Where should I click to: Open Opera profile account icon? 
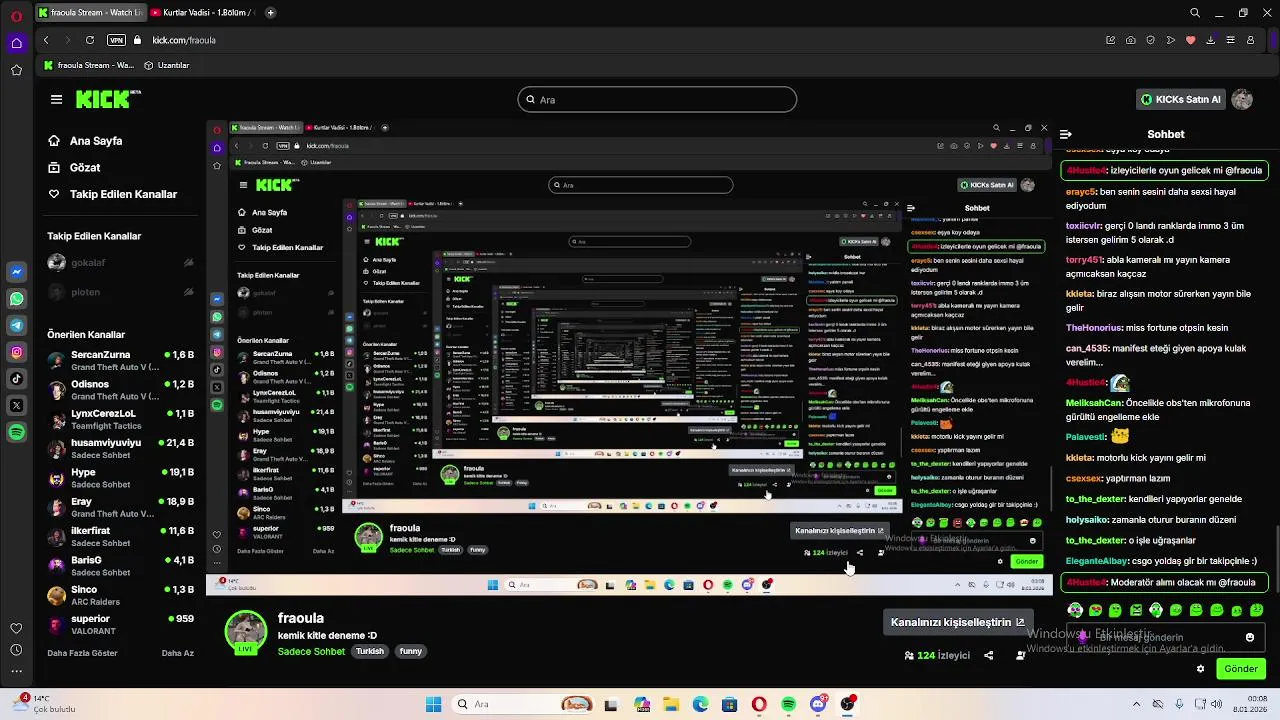click(x=1251, y=40)
